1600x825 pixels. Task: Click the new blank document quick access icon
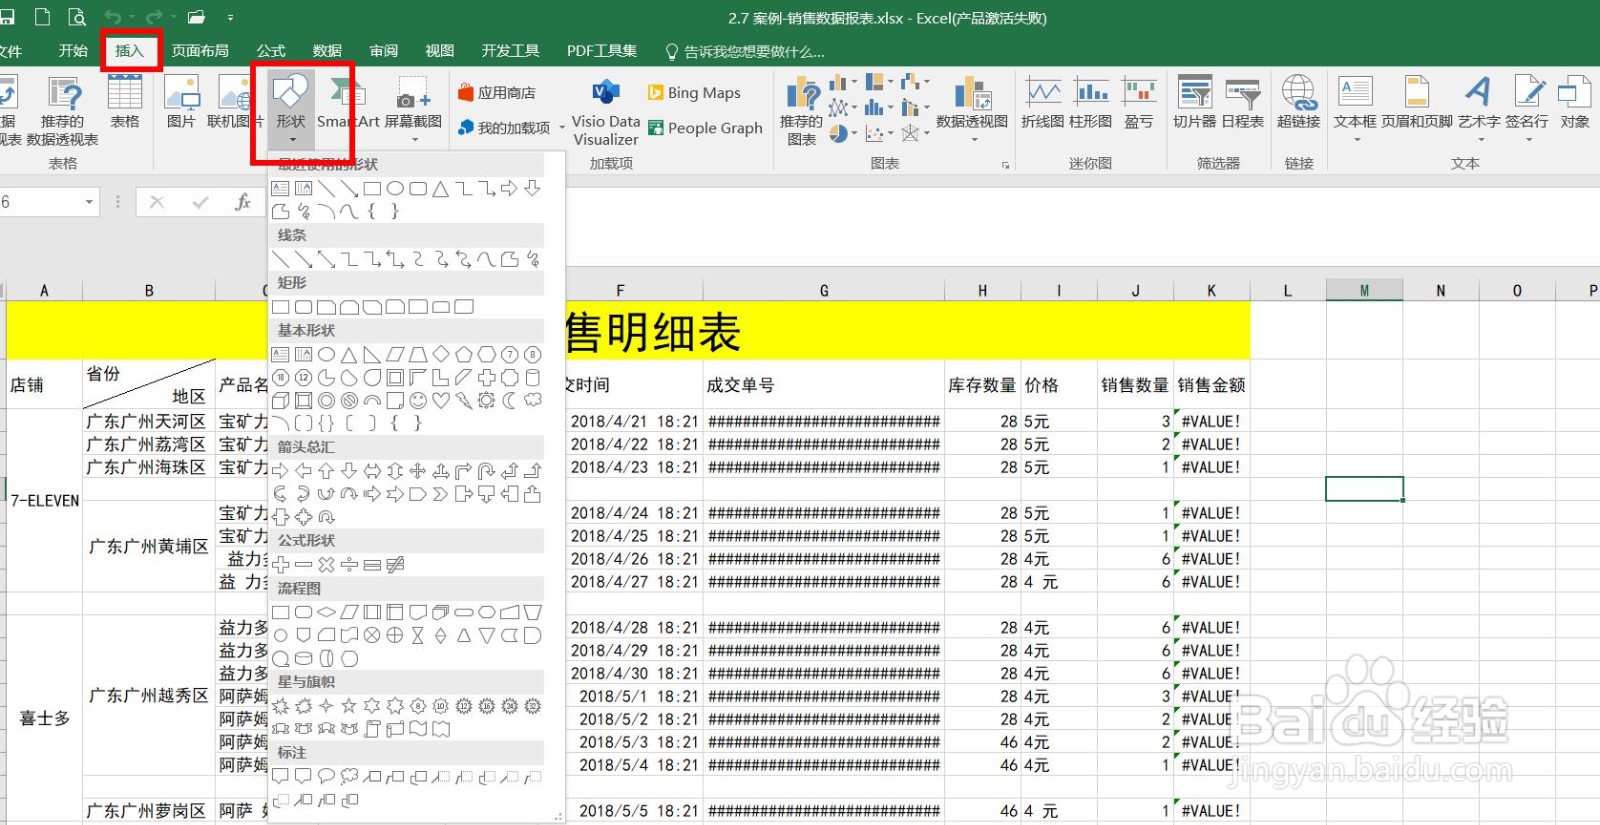tap(42, 17)
